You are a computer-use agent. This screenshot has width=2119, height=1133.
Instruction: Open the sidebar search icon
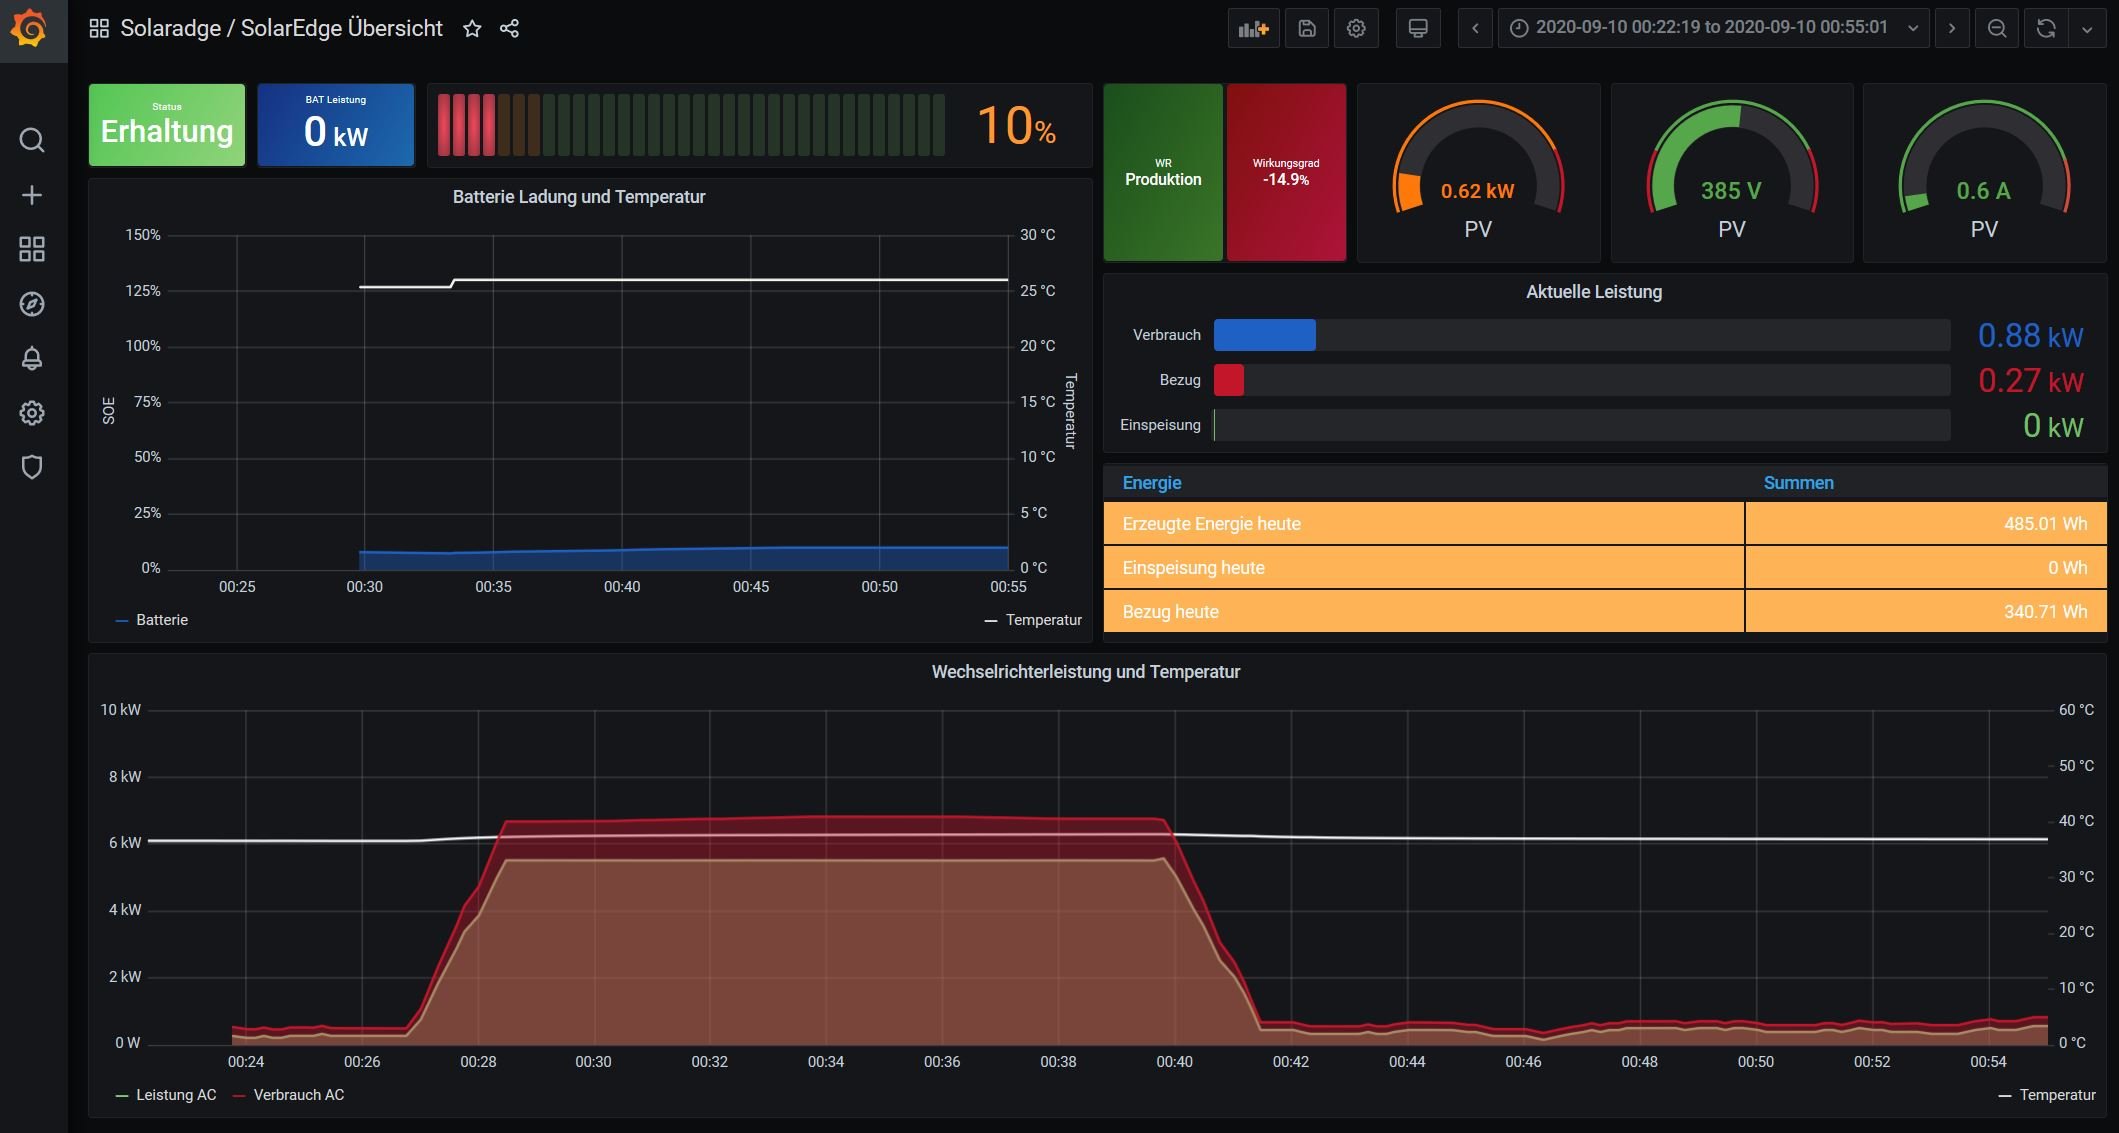tap(32, 140)
